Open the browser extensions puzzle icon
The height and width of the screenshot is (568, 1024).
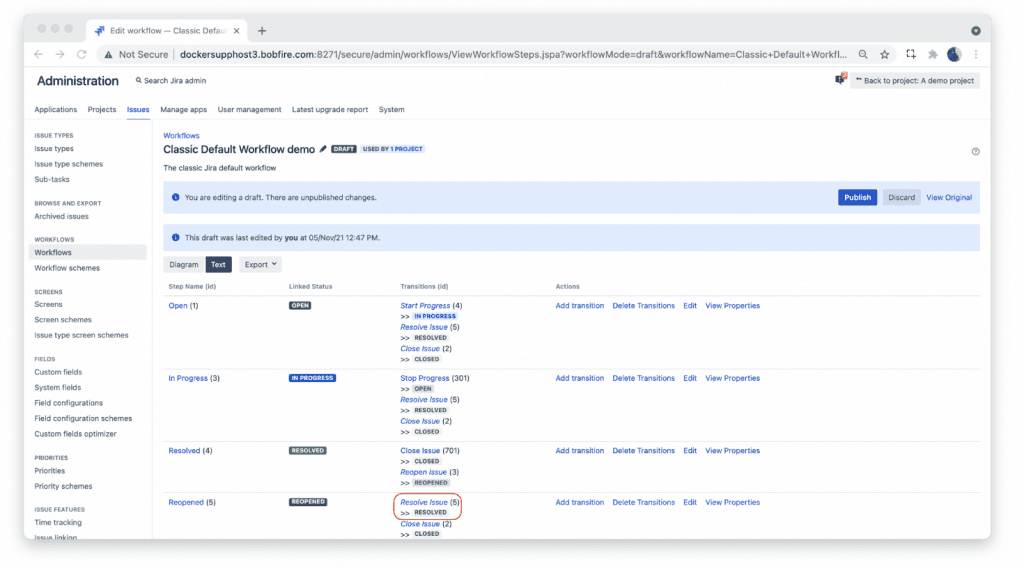click(x=933, y=55)
